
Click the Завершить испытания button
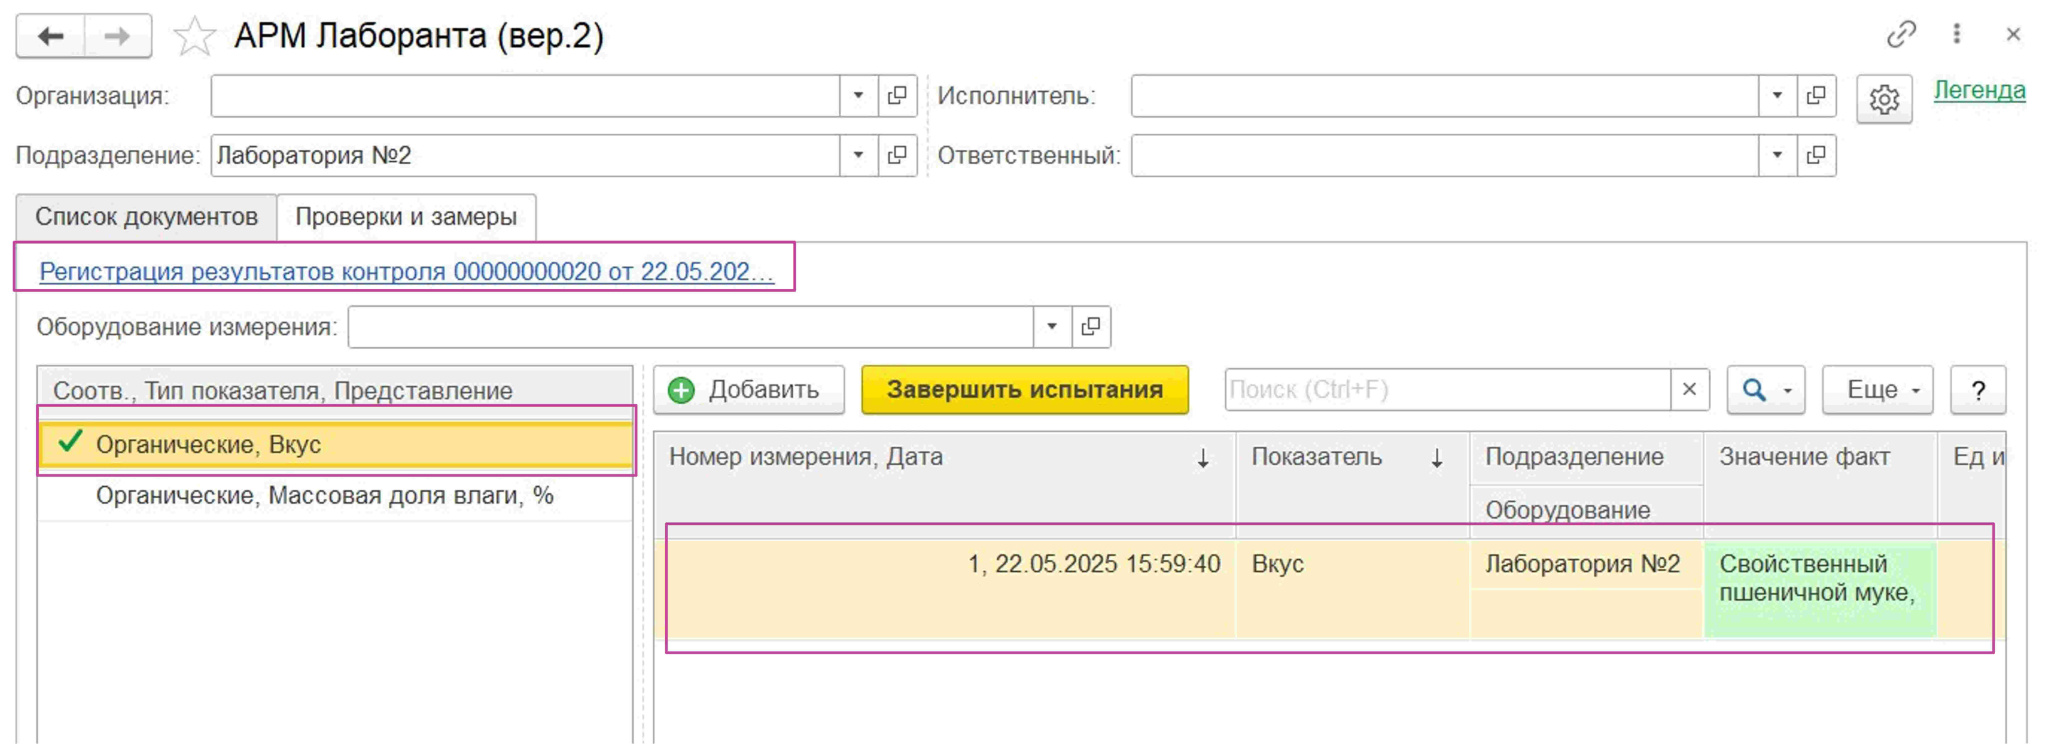[1025, 390]
